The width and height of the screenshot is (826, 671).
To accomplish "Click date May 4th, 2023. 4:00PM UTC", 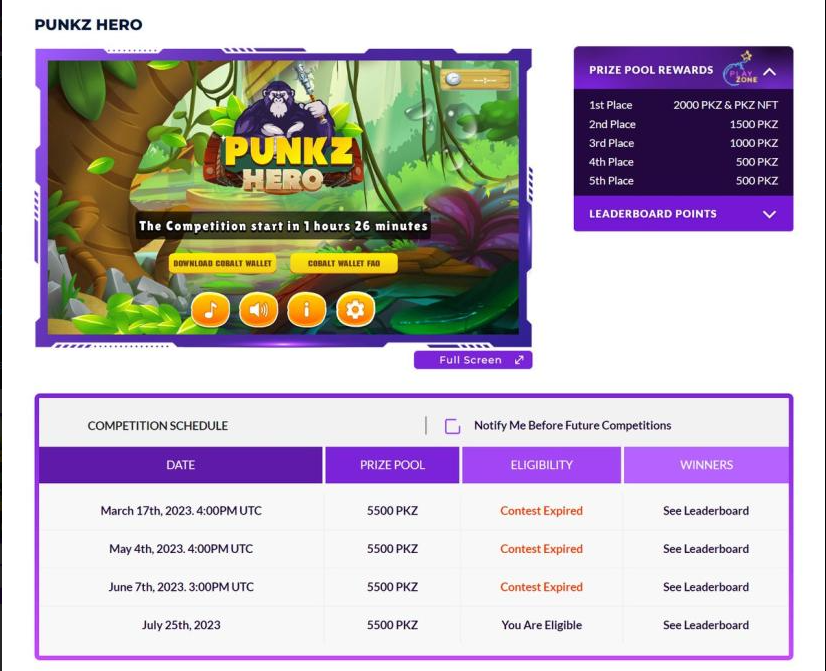I will pos(181,548).
